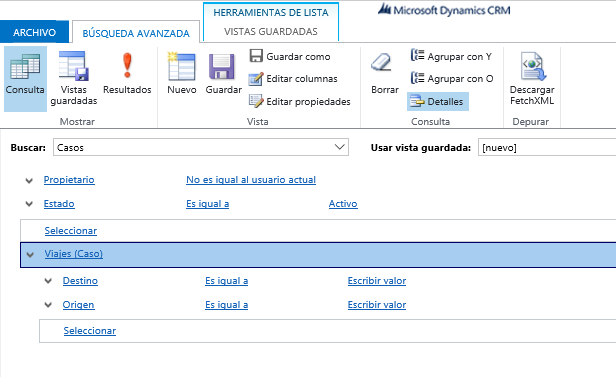The width and height of the screenshot is (616, 377).
Task: Click the Resultados exclamation icon
Action: (127, 66)
